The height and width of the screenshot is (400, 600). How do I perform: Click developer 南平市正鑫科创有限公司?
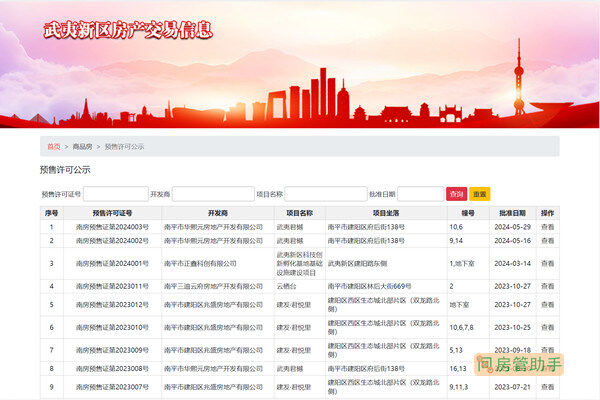(200, 263)
